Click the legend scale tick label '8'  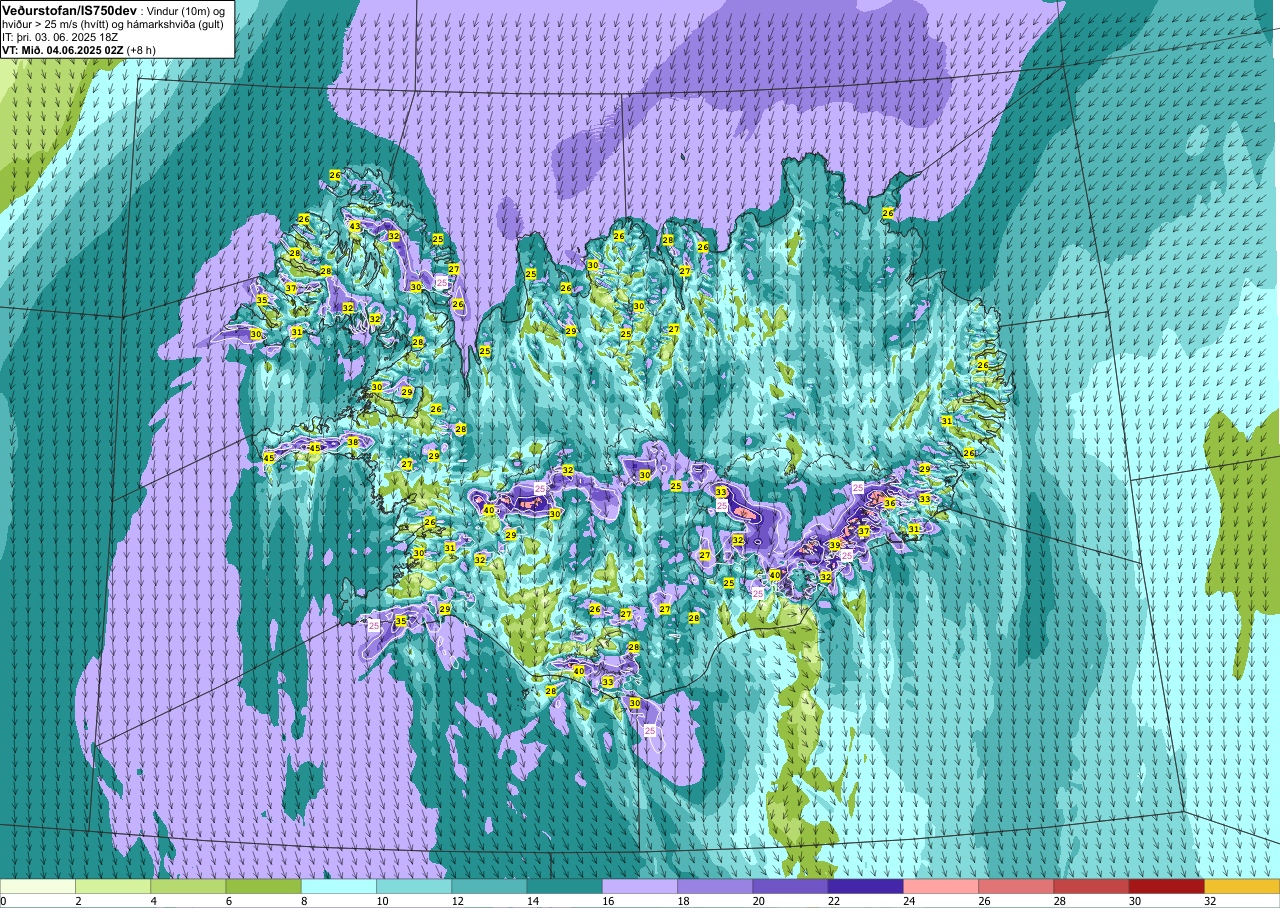point(302,901)
